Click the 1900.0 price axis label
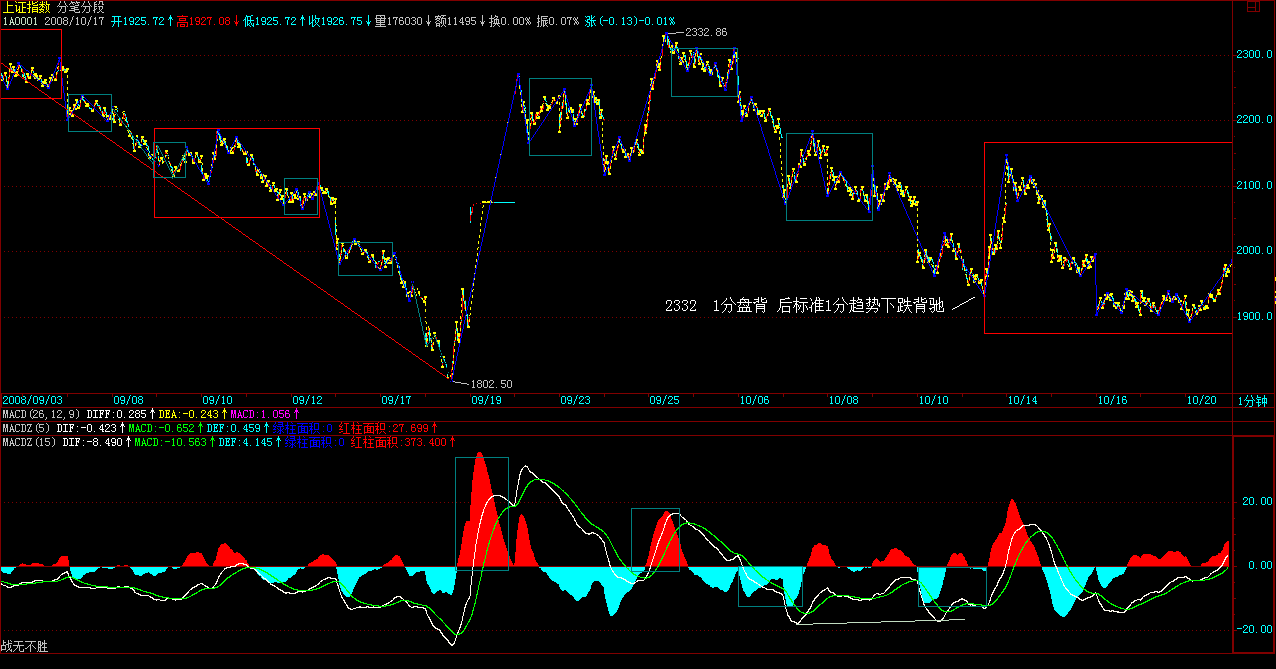The image size is (1276, 669). click(1254, 317)
